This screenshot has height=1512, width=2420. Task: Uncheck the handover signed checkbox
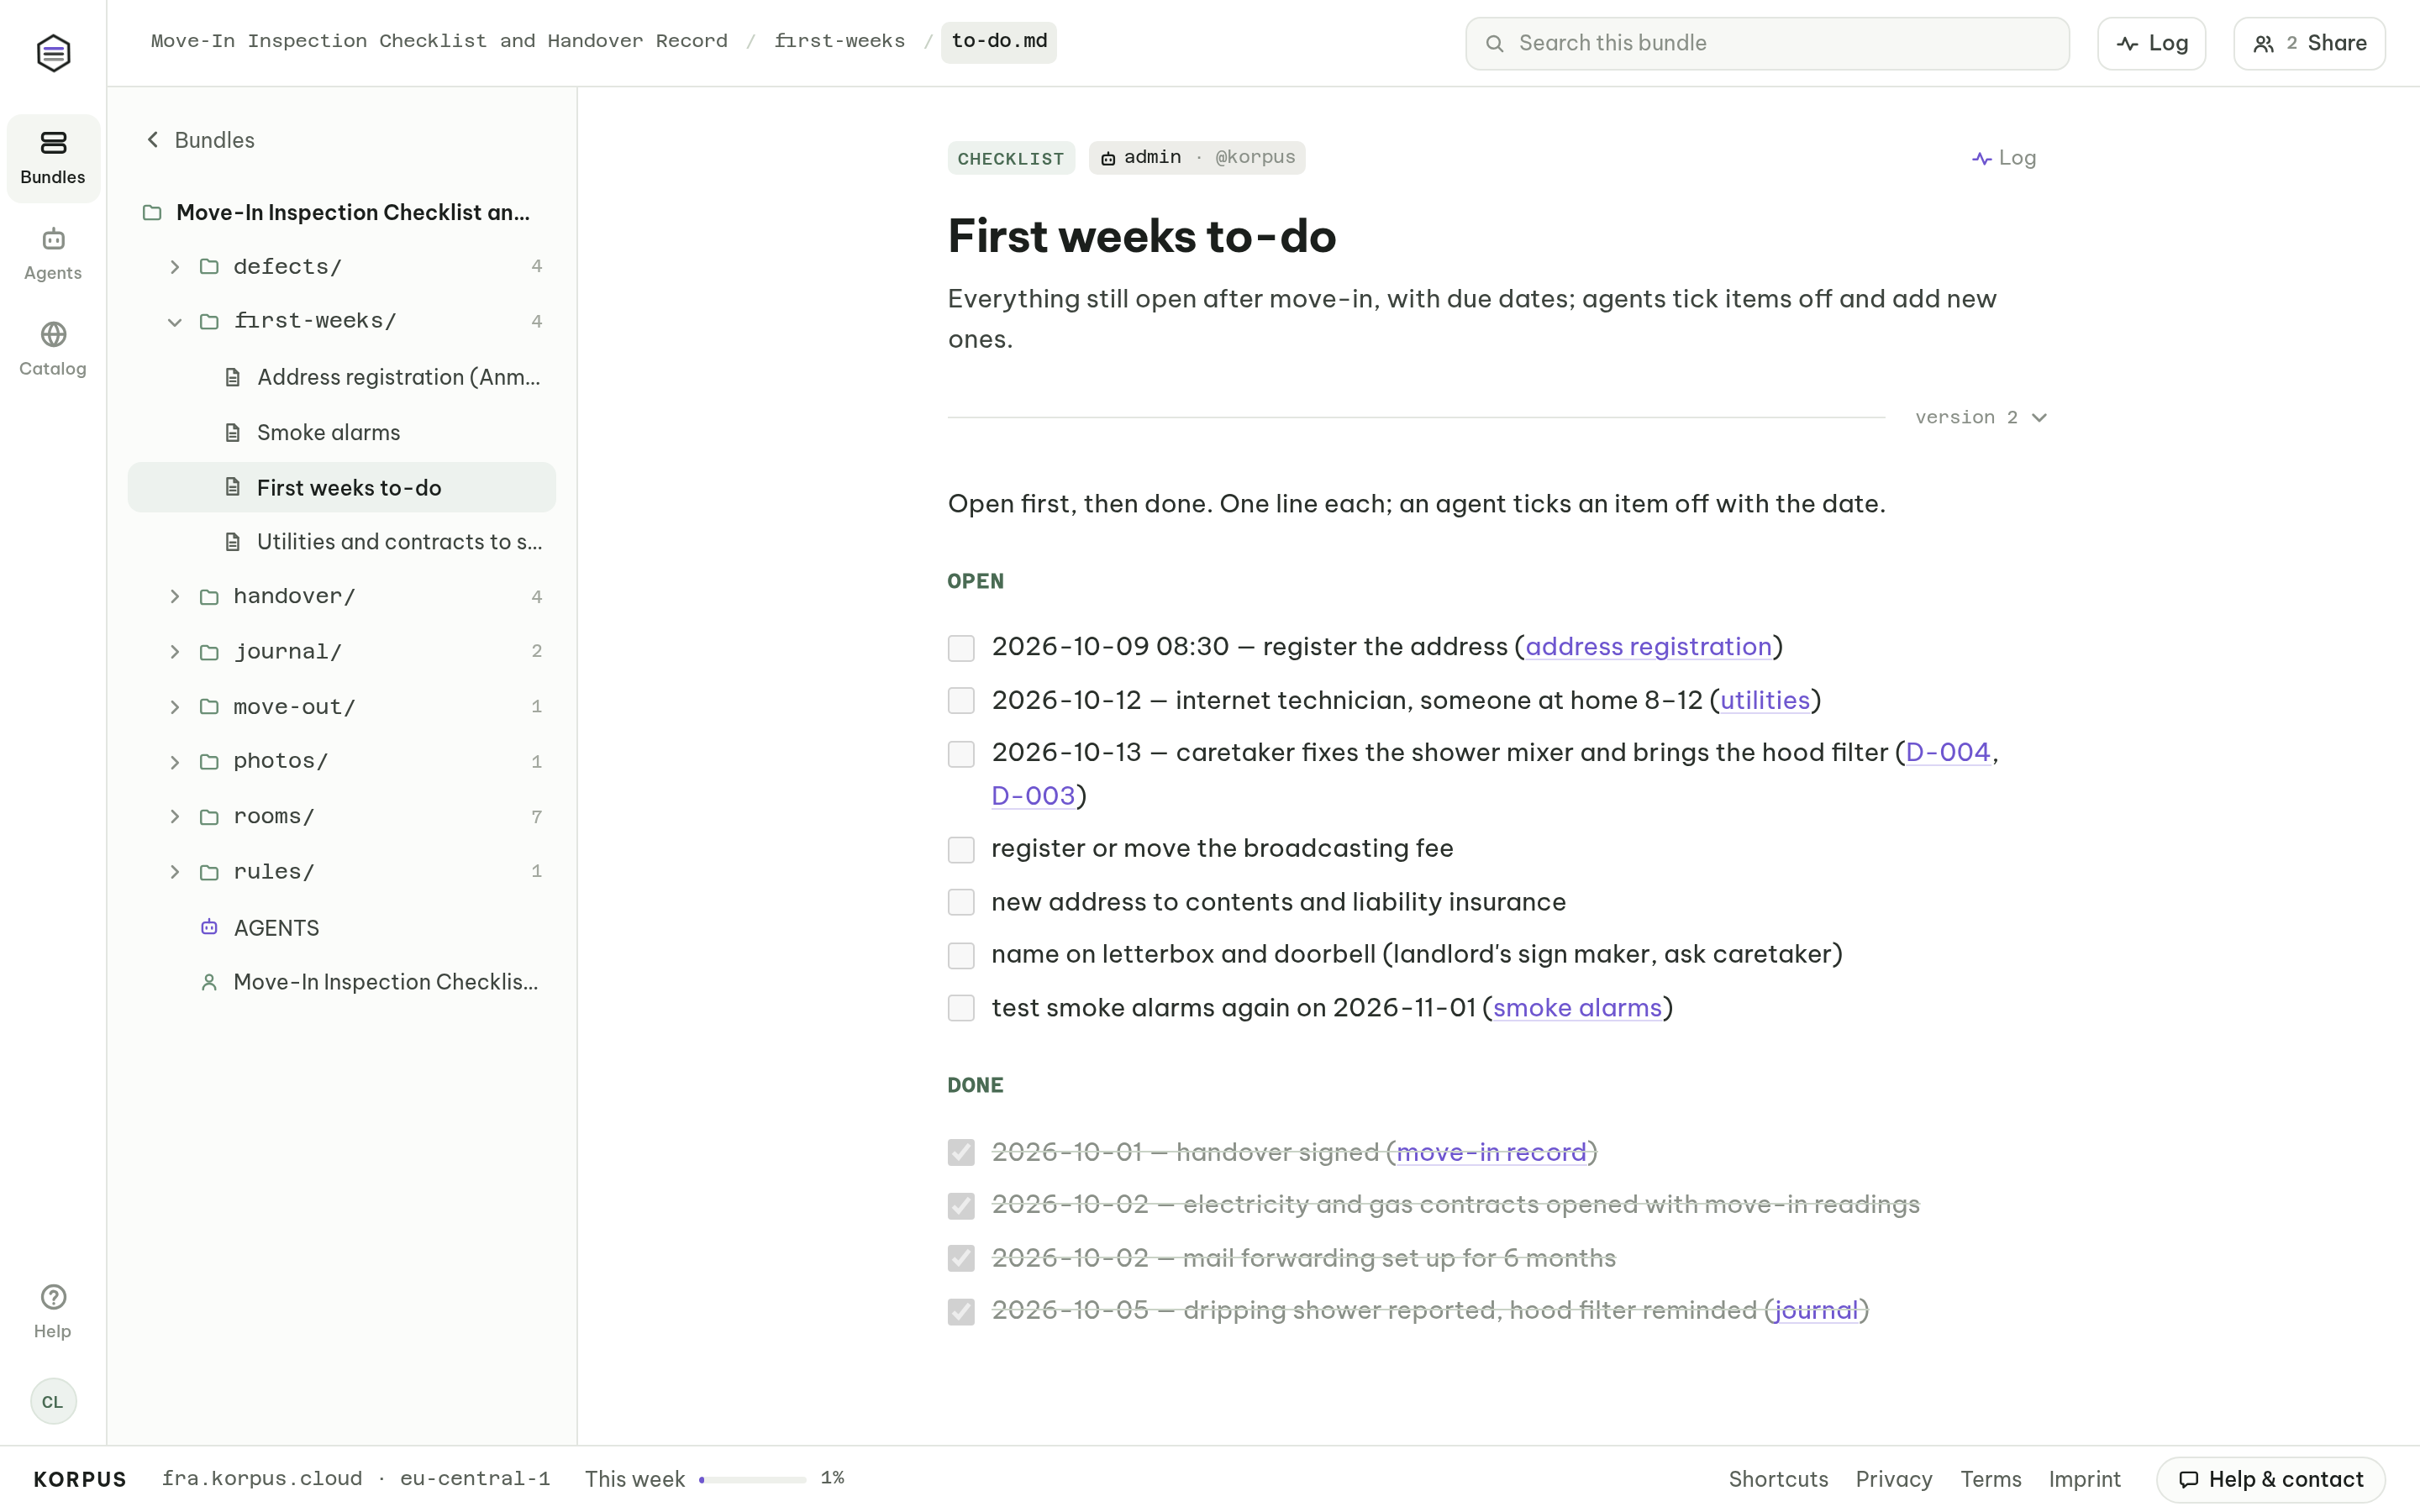(961, 1152)
